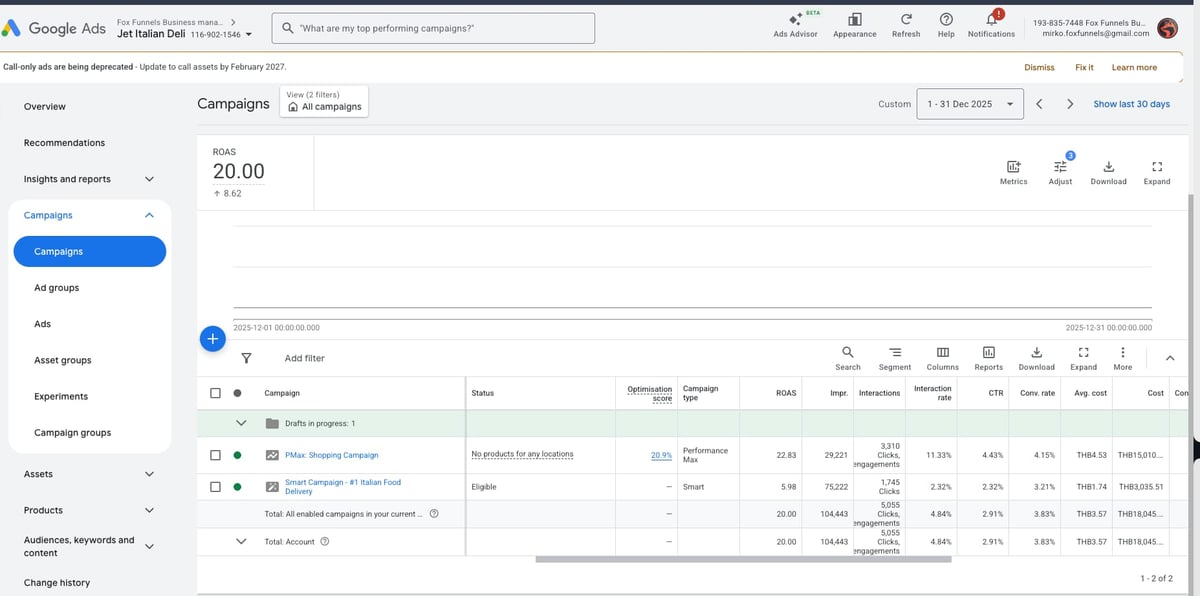Click the table Download icon
The height and width of the screenshot is (596, 1200).
[x=1036, y=352]
